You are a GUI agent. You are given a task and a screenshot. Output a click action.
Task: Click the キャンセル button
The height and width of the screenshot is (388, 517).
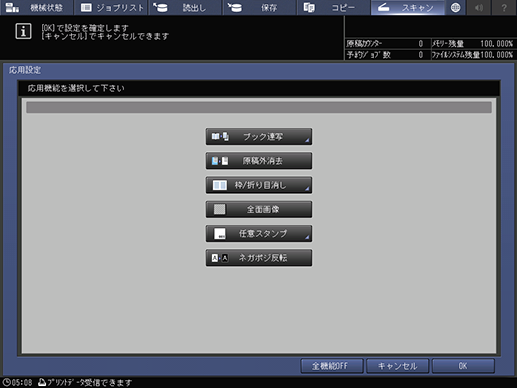click(x=397, y=366)
